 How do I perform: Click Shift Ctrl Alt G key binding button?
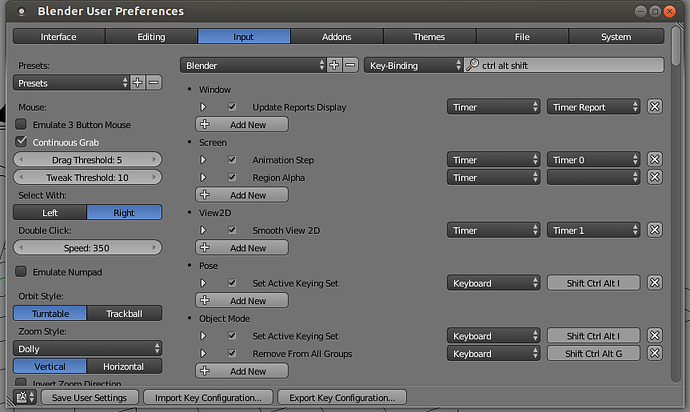[593, 353]
